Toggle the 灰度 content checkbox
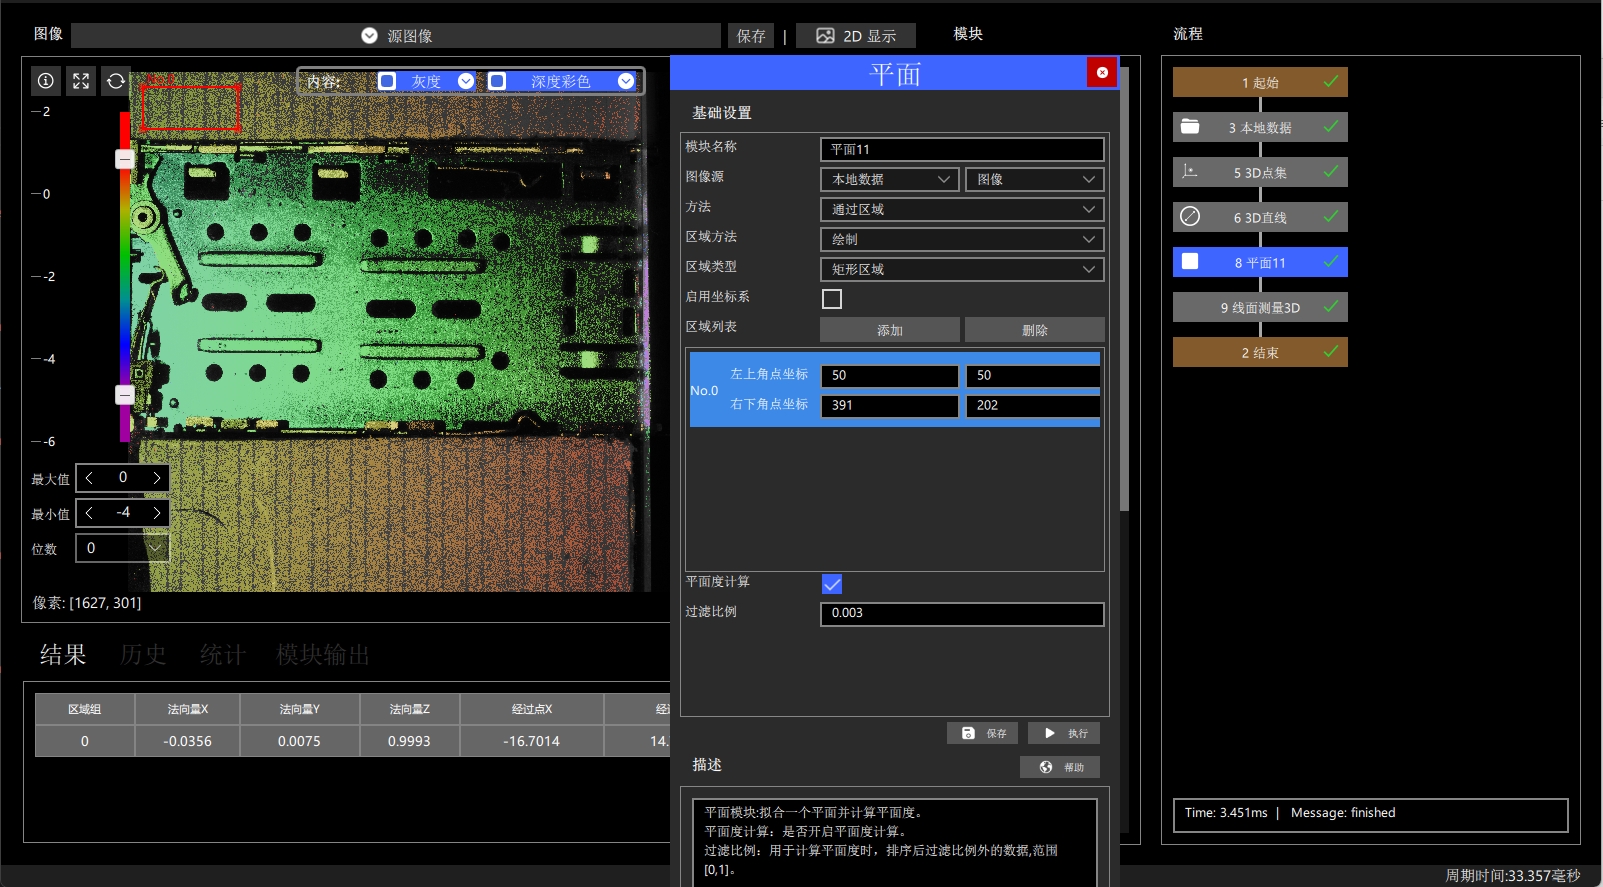Screen dimensions: 1603x887 pyautogui.click(x=387, y=81)
